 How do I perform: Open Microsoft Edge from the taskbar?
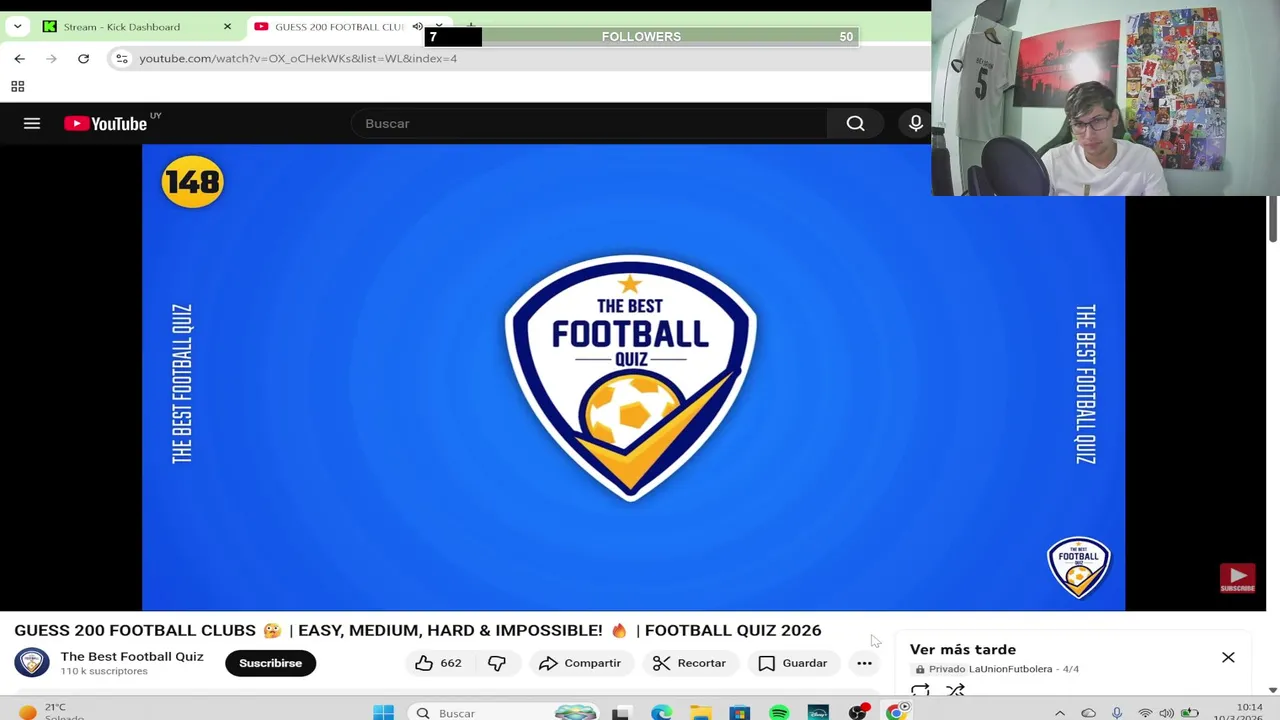(x=662, y=712)
